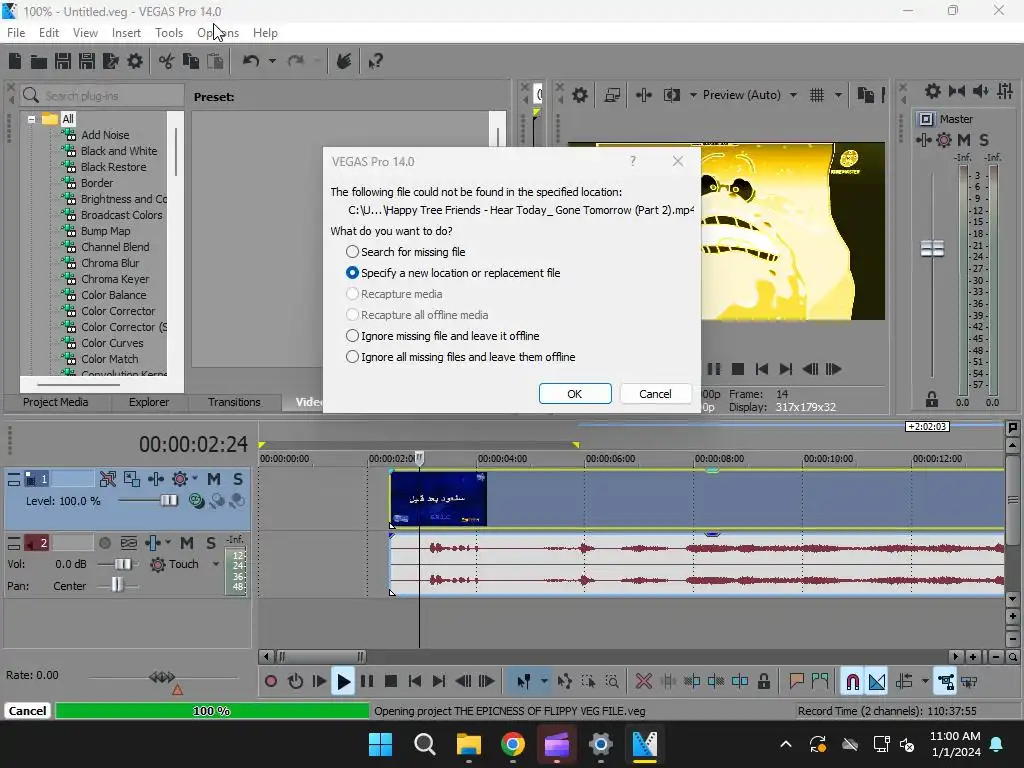Open the Insert menu
The width and height of the screenshot is (1024, 768).
(126, 33)
